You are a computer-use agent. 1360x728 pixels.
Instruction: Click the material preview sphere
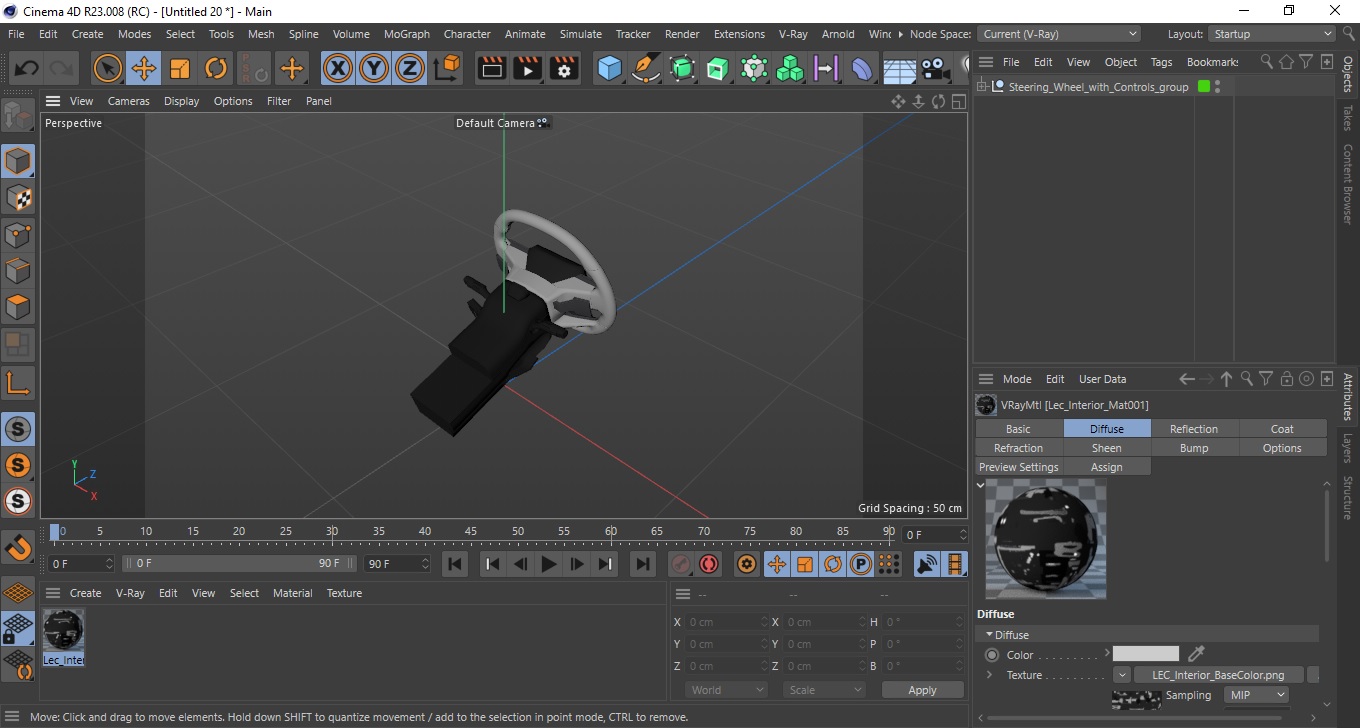[1046, 539]
